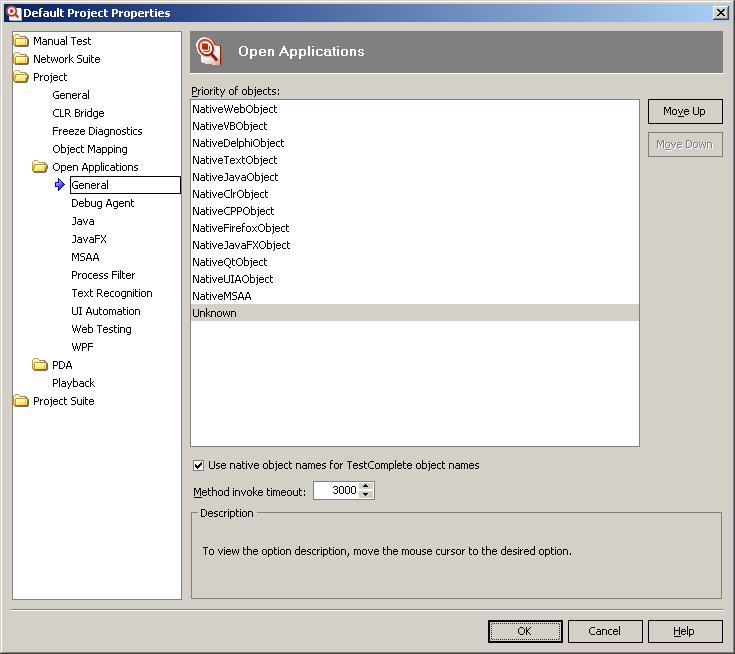Click the Method invoke timeout input field

[336, 491]
